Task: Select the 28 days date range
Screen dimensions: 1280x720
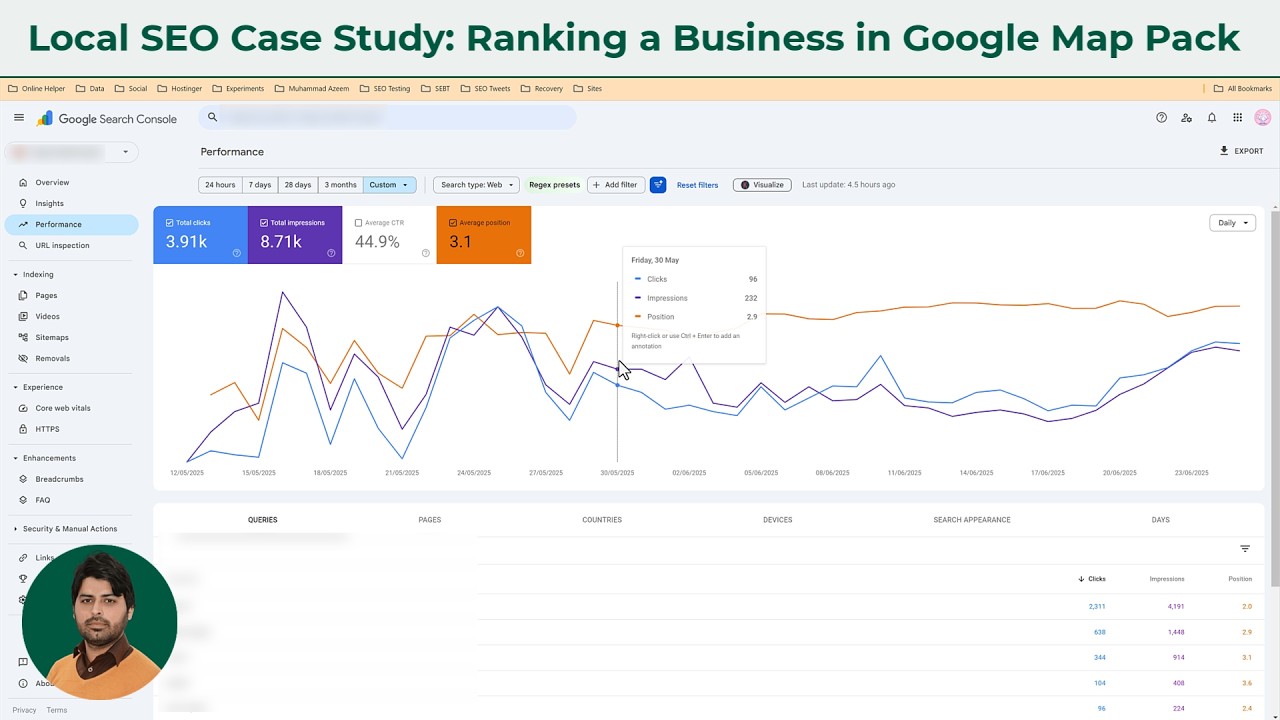Action: tap(297, 185)
